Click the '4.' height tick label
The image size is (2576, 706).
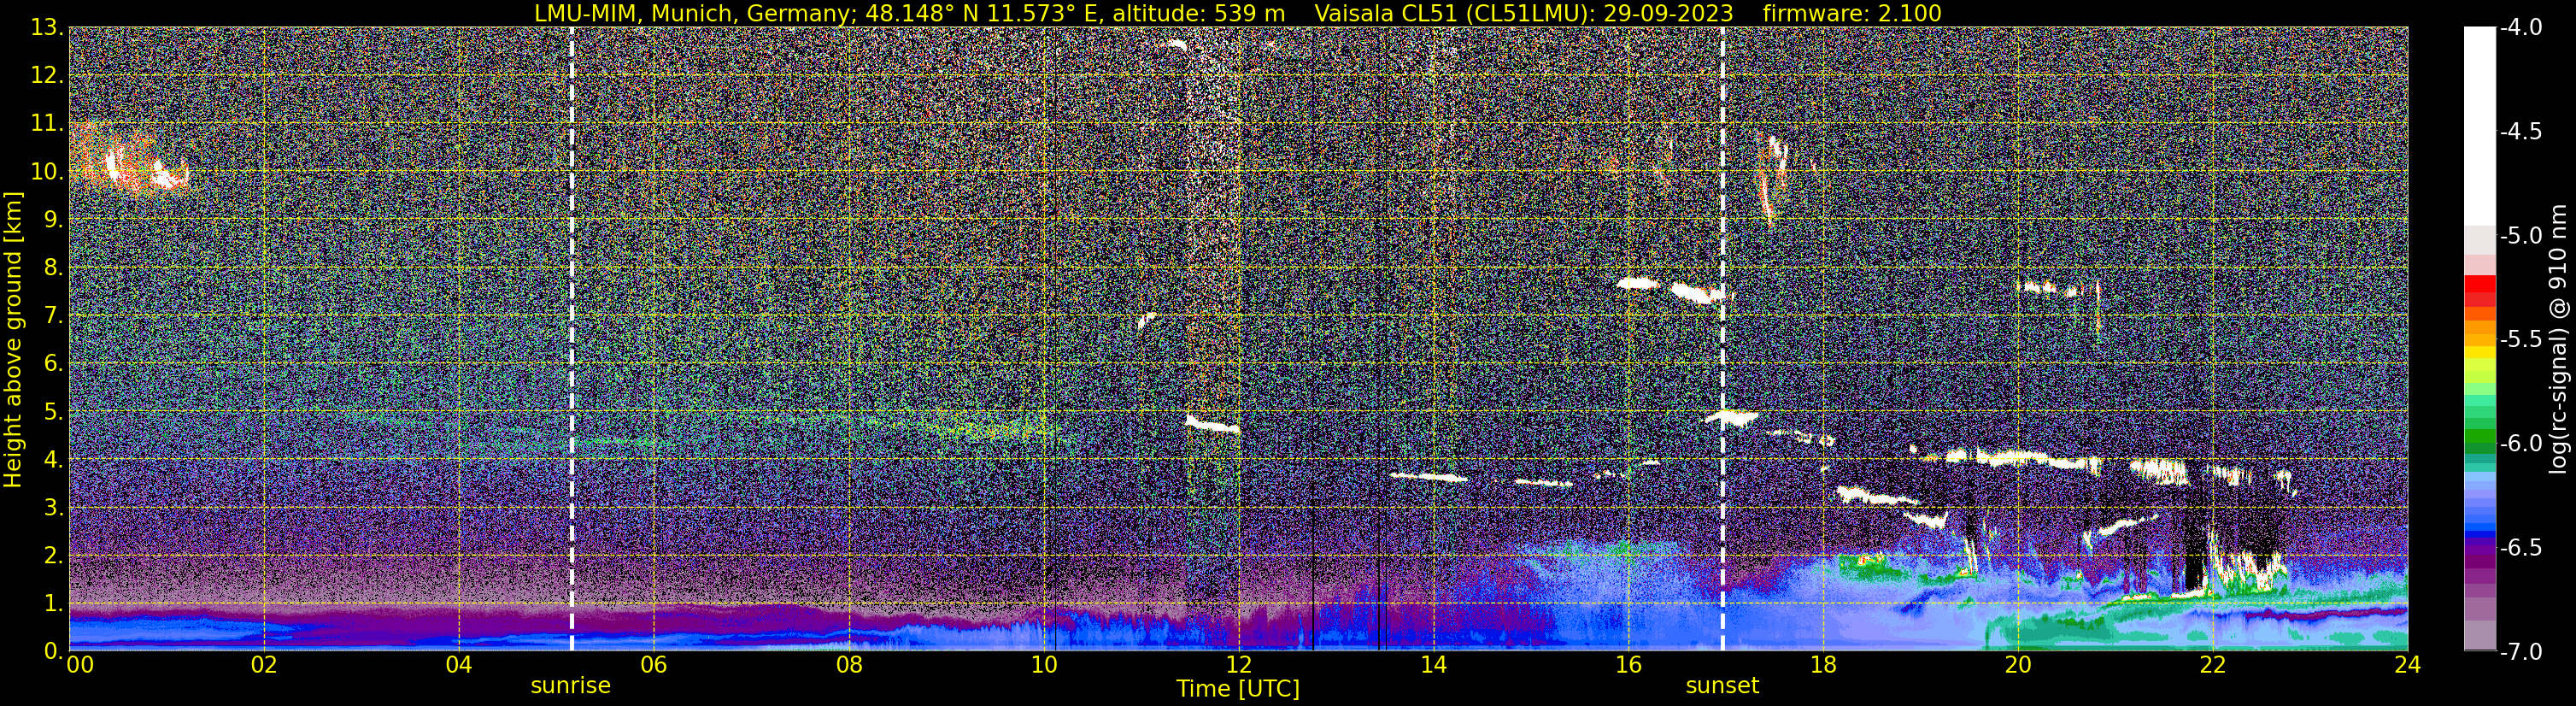click(53, 459)
